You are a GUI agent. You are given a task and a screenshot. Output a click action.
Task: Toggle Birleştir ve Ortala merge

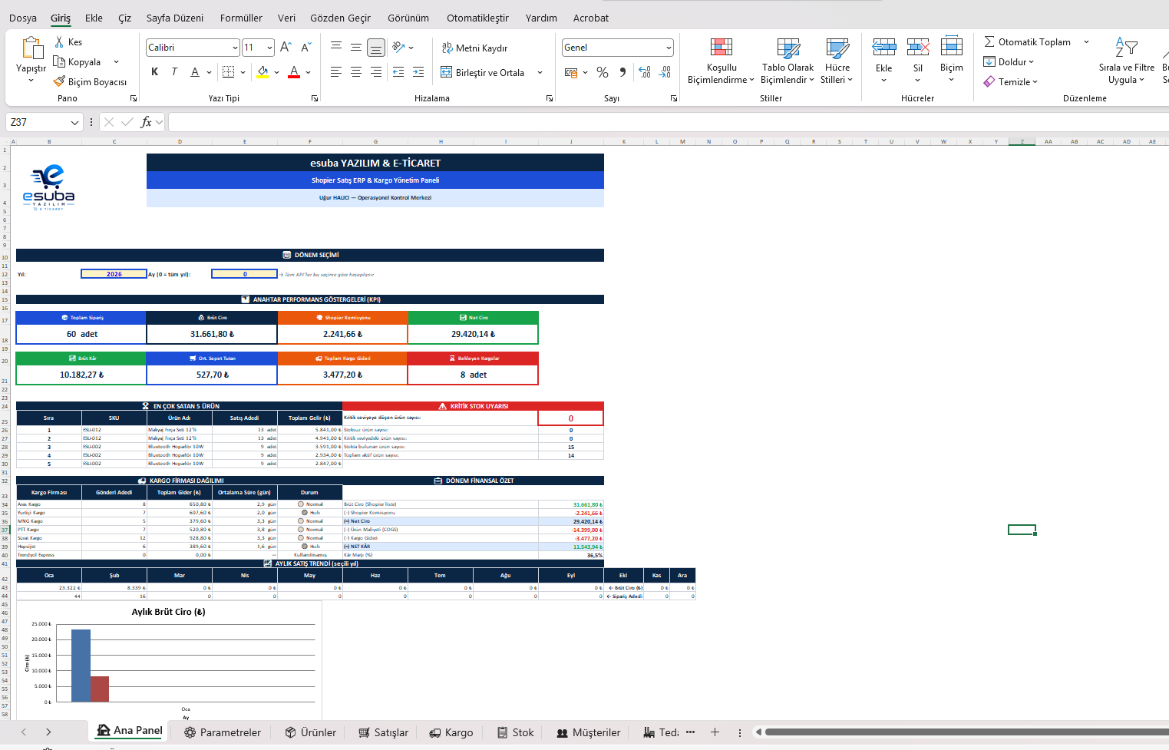pyautogui.click(x=482, y=72)
